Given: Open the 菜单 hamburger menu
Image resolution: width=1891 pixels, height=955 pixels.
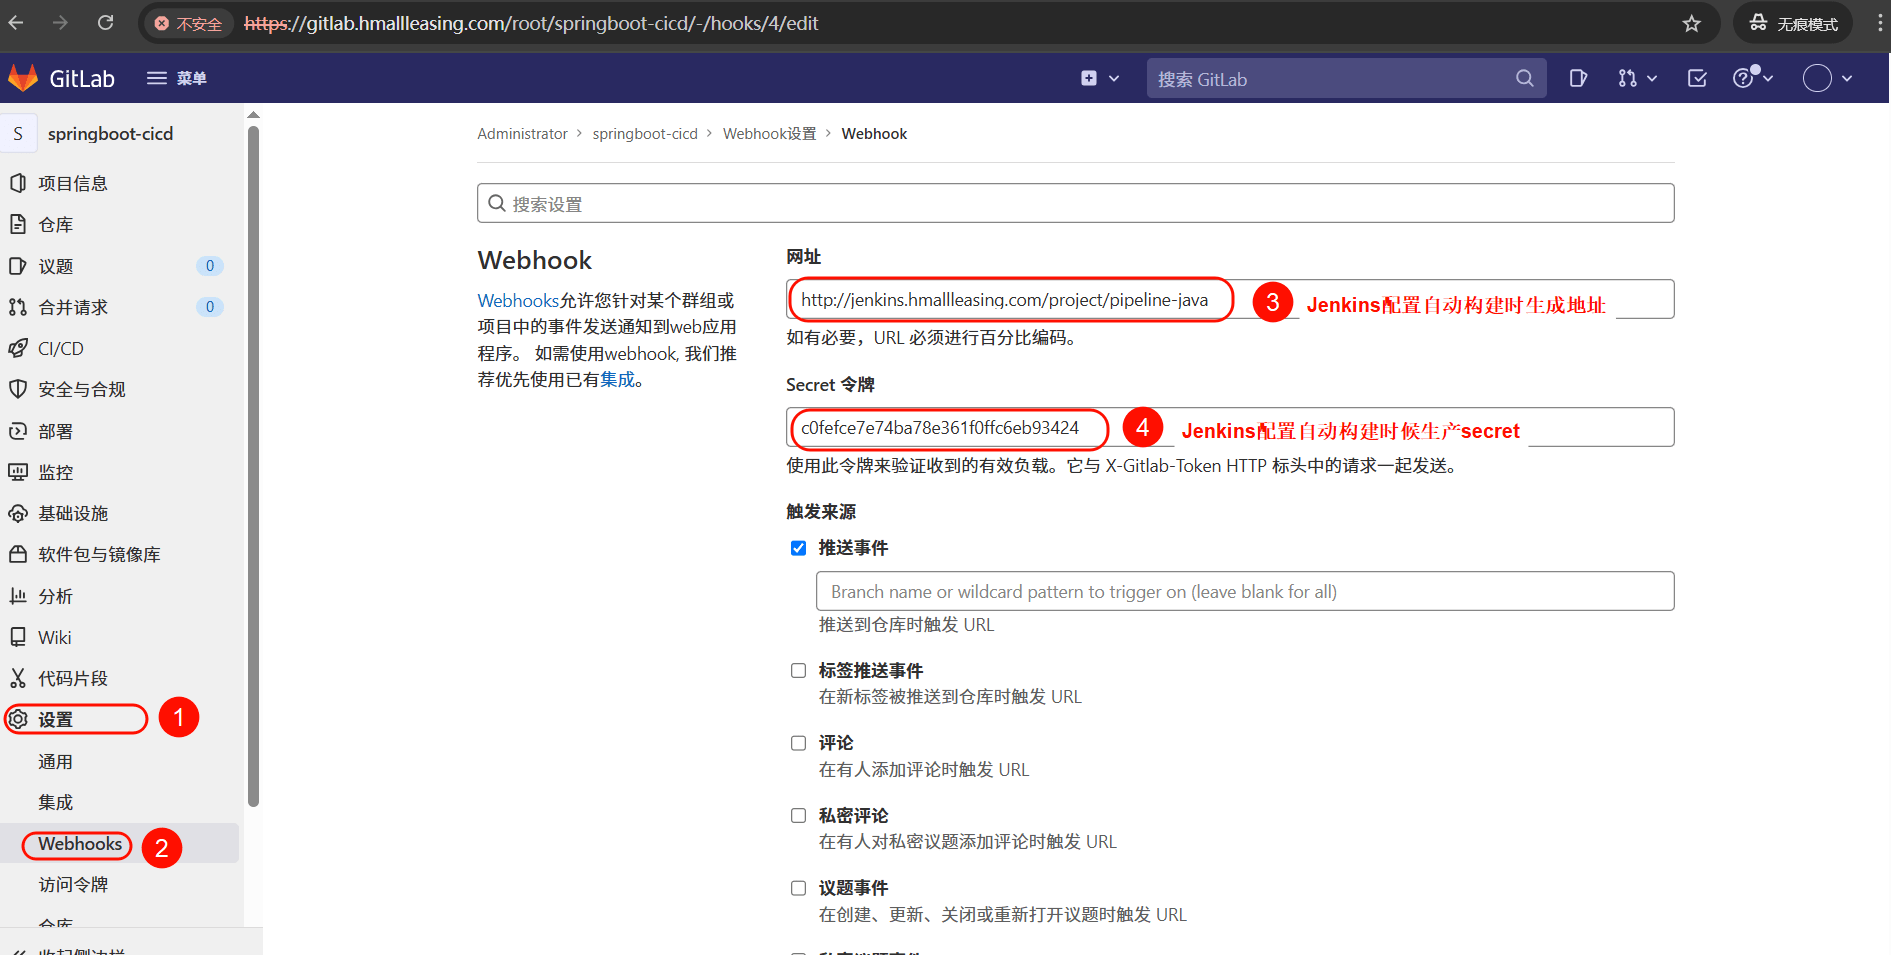Looking at the screenshot, I should coord(176,78).
